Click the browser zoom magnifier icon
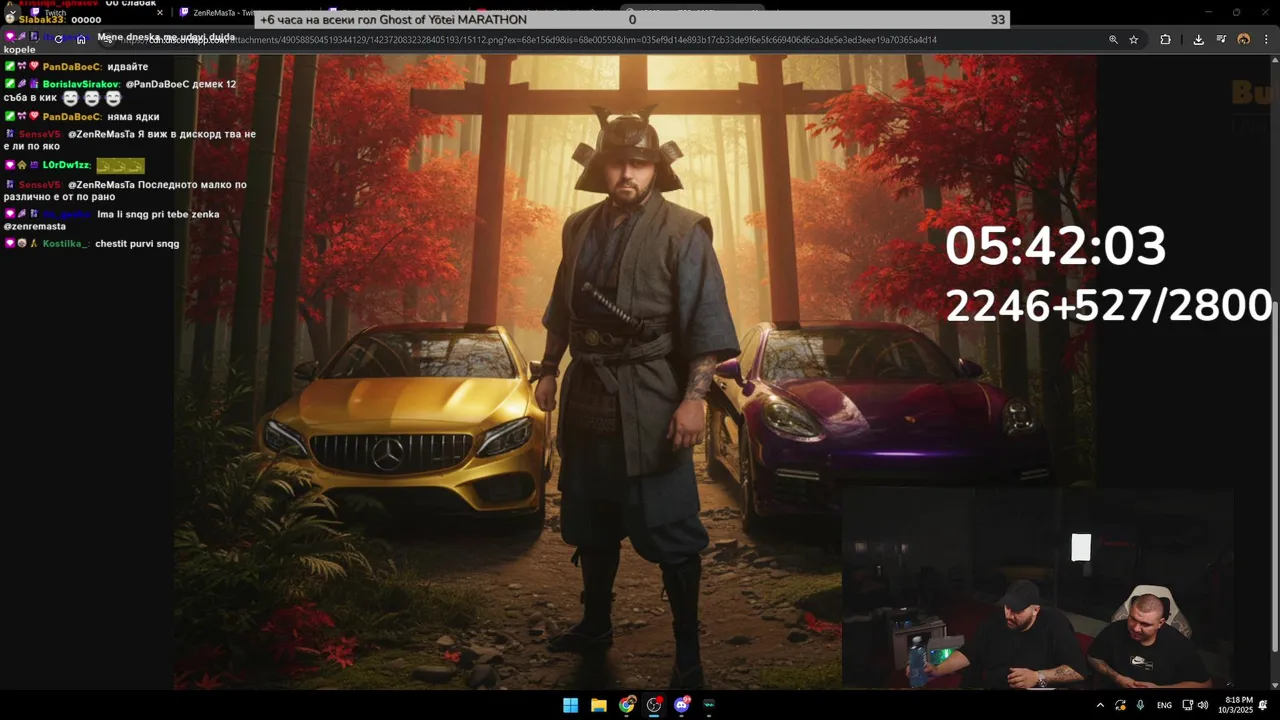Viewport: 1280px width, 720px height. coord(1113,40)
